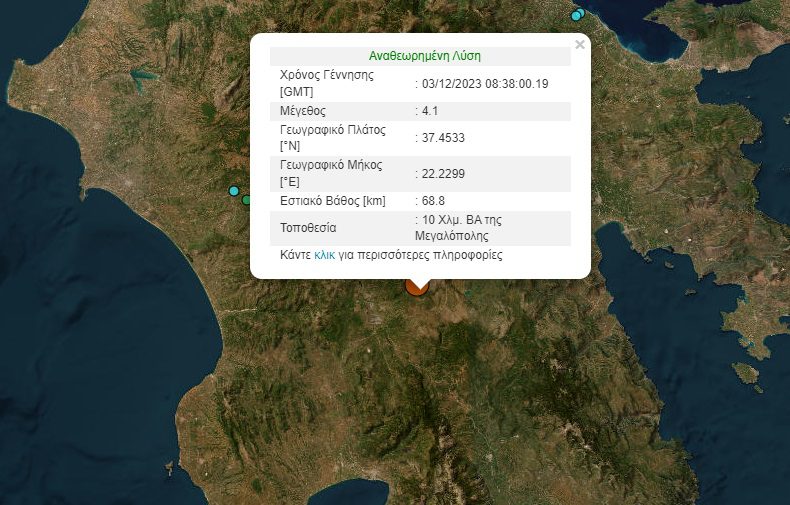Click the 'Μέγεθος' label

(303, 111)
